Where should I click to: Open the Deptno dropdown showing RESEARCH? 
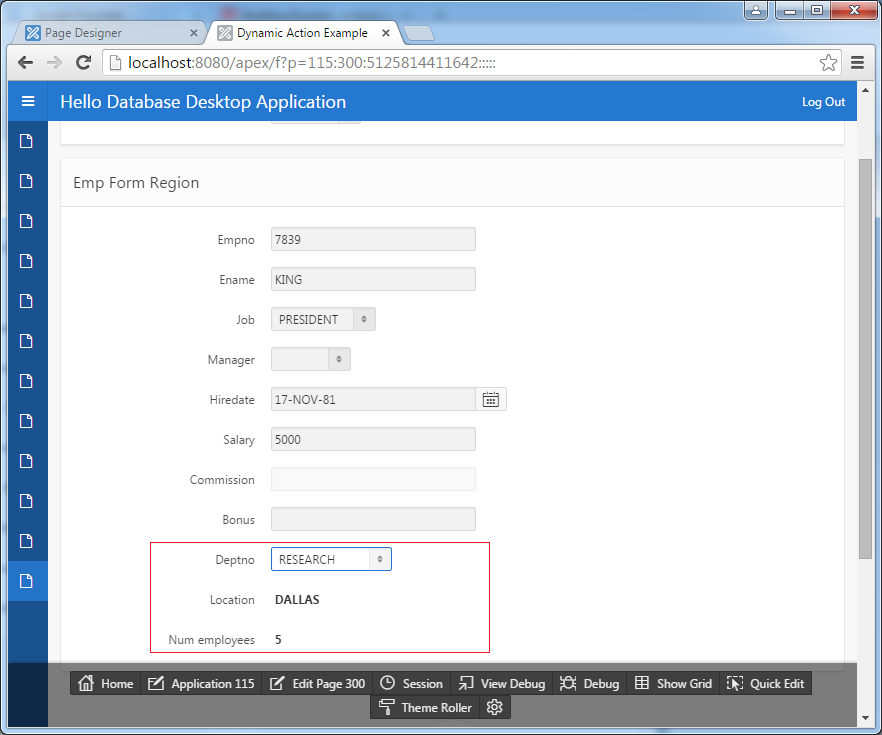[x=331, y=559]
